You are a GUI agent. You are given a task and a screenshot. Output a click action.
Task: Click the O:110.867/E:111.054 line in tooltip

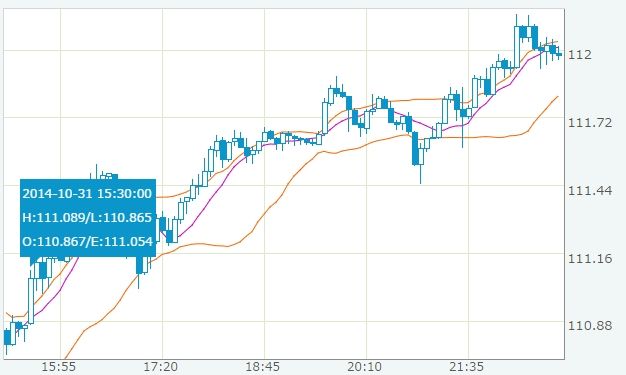pyautogui.click(x=88, y=242)
